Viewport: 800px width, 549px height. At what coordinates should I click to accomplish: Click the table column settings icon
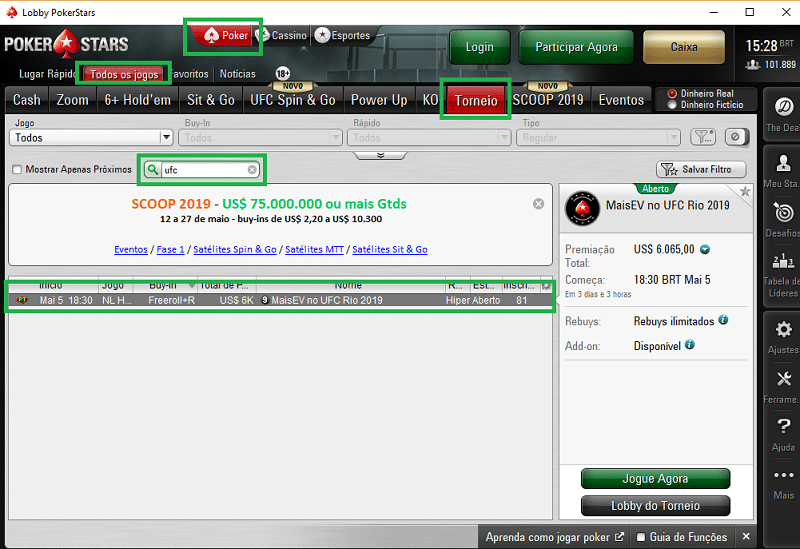coord(546,286)
